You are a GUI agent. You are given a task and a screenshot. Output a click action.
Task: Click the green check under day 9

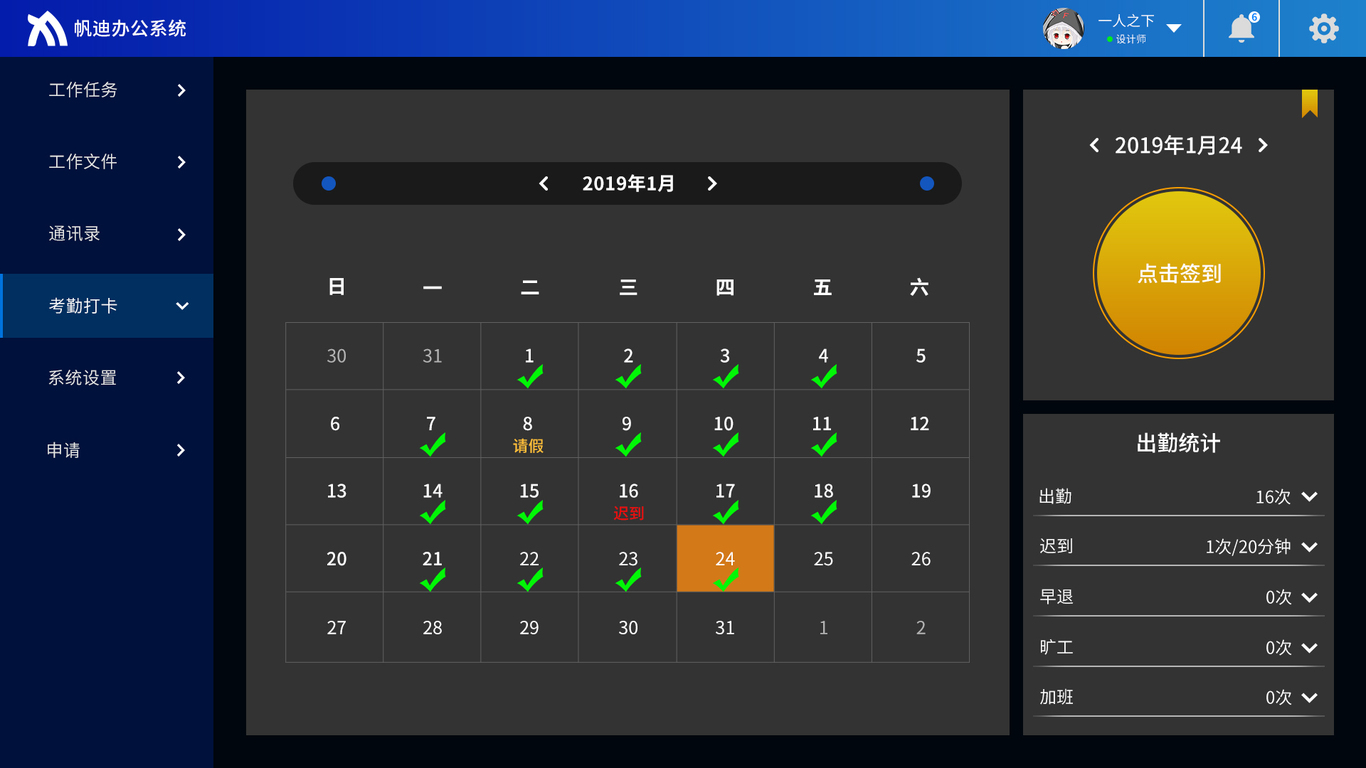[x=628, y=445]
